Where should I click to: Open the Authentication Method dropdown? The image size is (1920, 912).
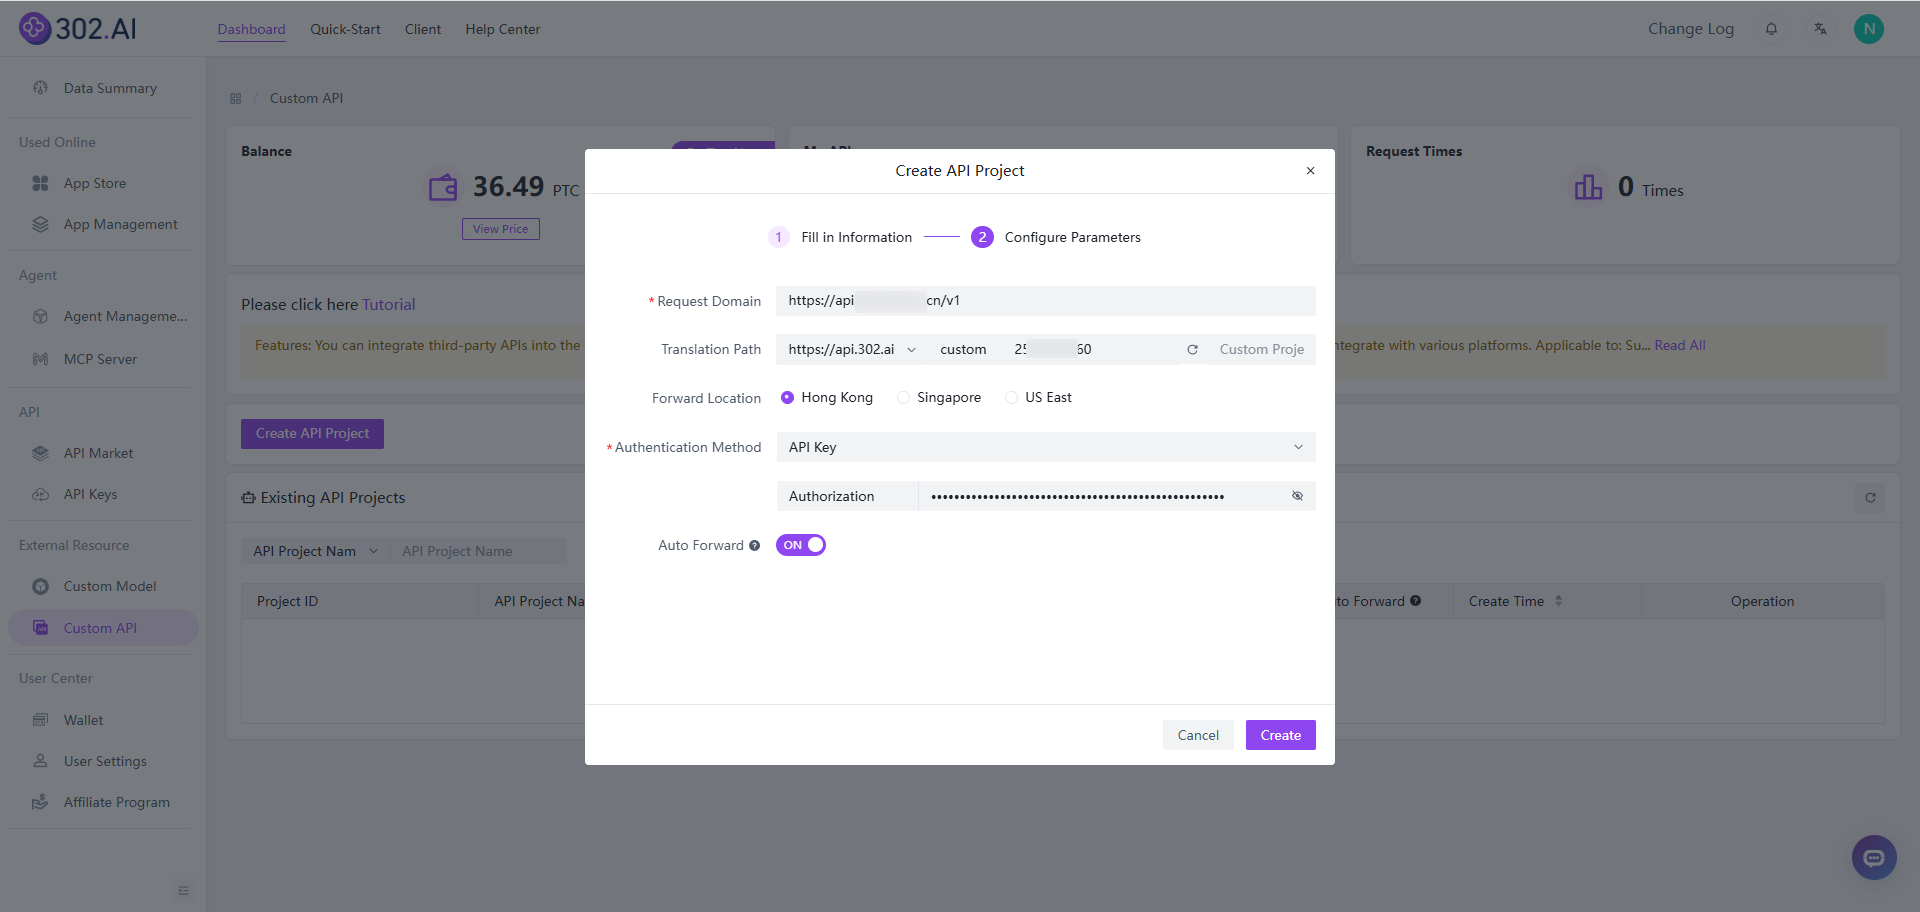1045,447
